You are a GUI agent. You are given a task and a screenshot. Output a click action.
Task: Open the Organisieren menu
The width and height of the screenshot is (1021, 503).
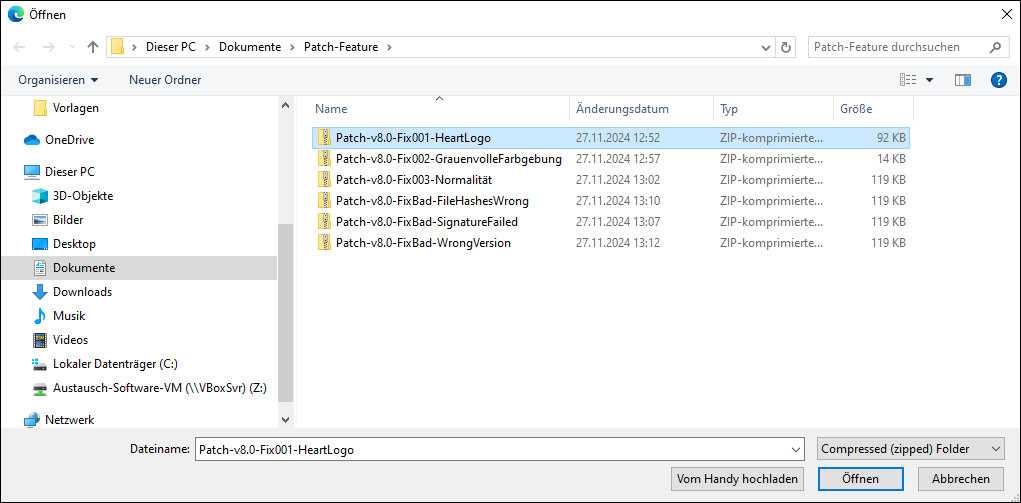[59, 80]
